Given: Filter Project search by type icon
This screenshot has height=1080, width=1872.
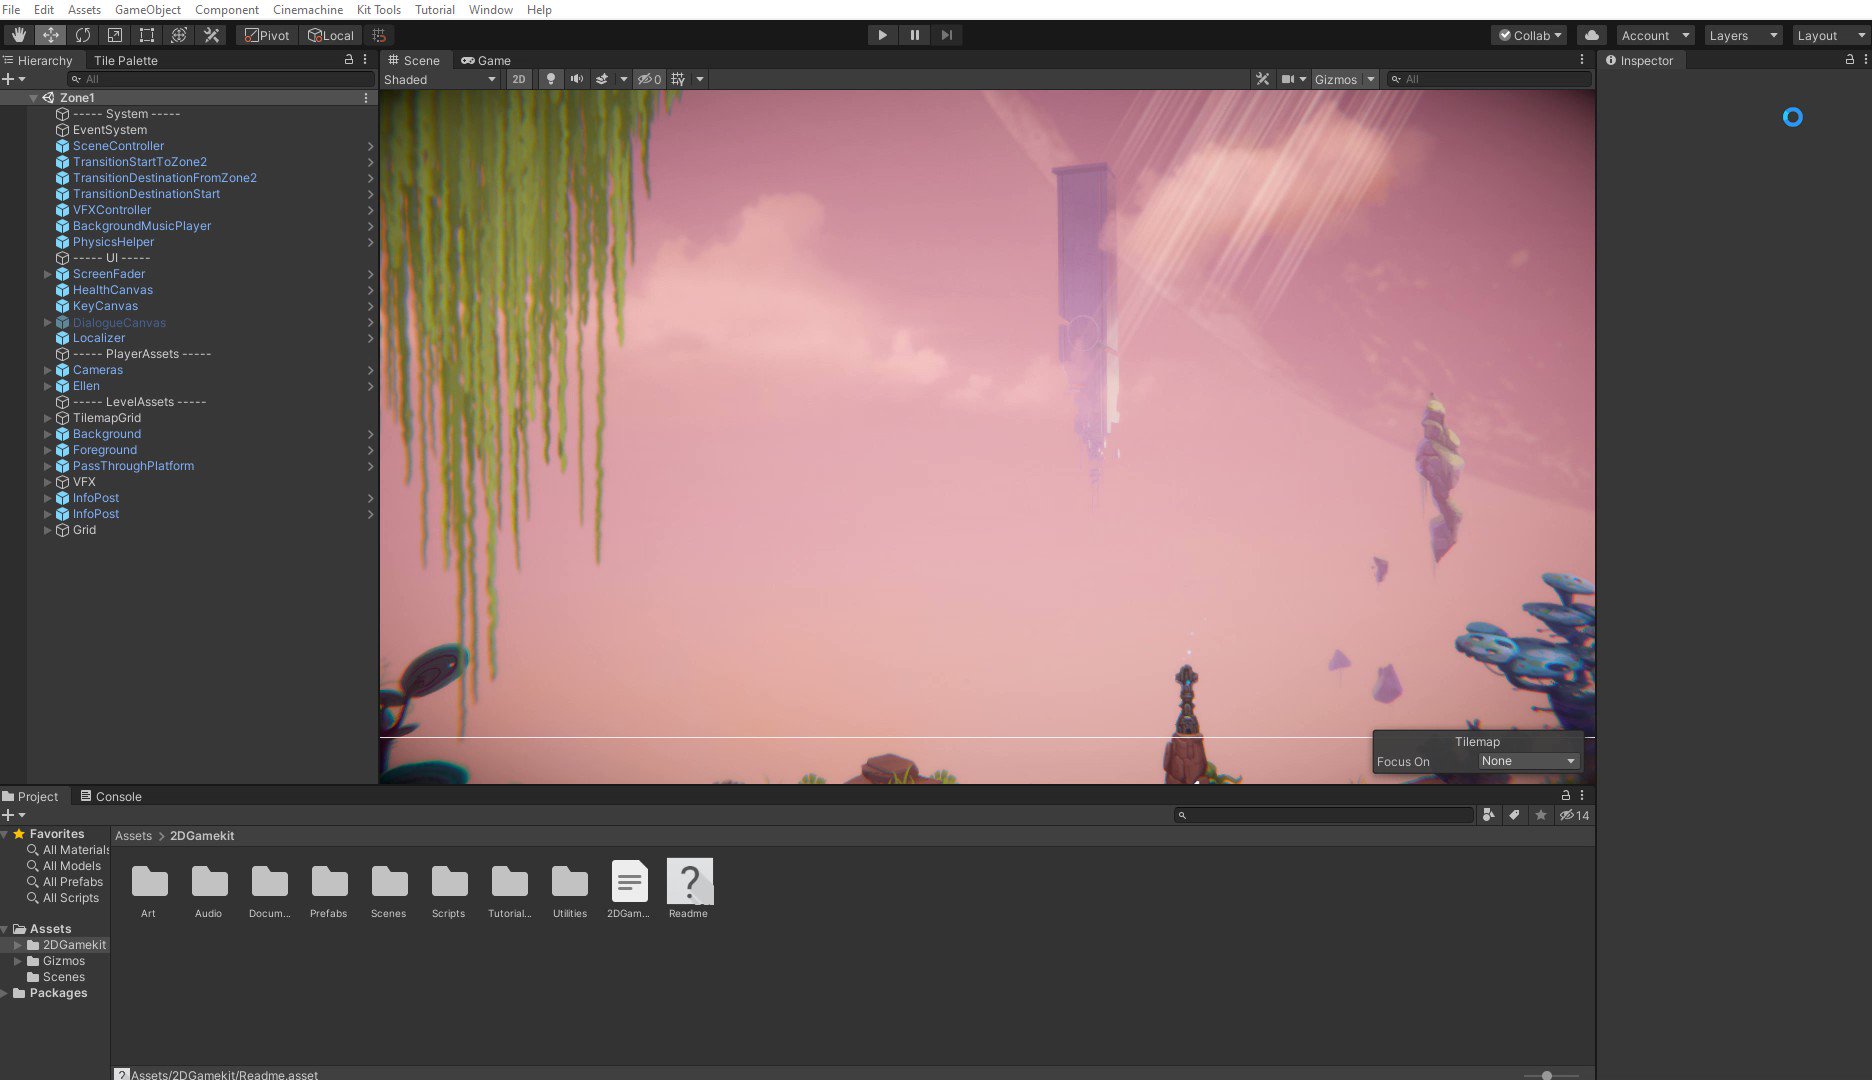Looking at the screenshot, I should point(1489,815).
